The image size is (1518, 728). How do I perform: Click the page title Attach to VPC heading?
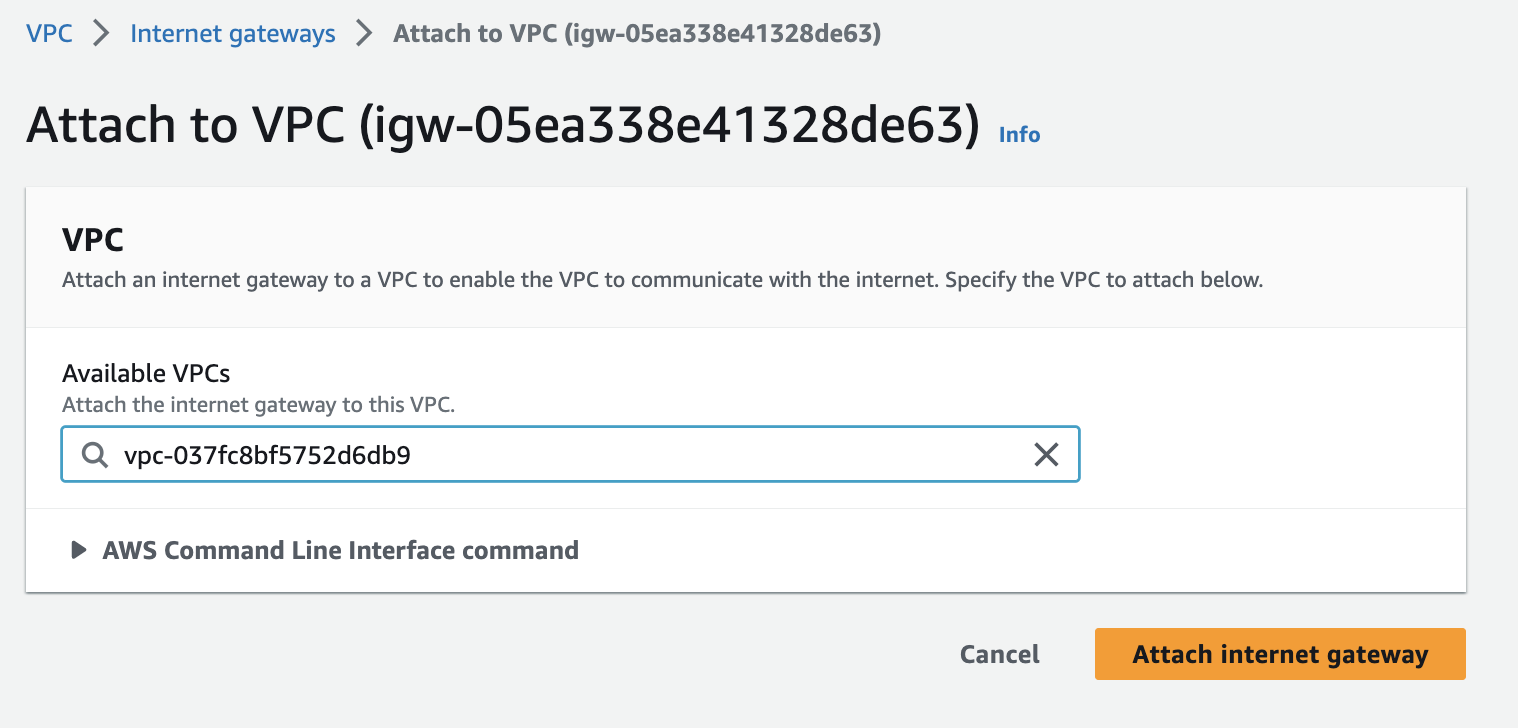503,126
